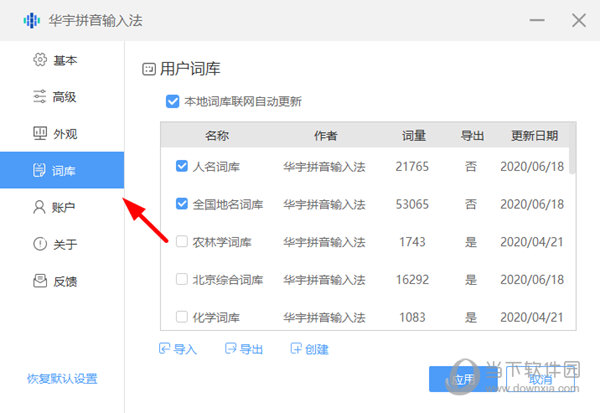Click the info icon next to 关于
Image resolution: width=600 pixels, height=413 pixels.
click(40, 244)
